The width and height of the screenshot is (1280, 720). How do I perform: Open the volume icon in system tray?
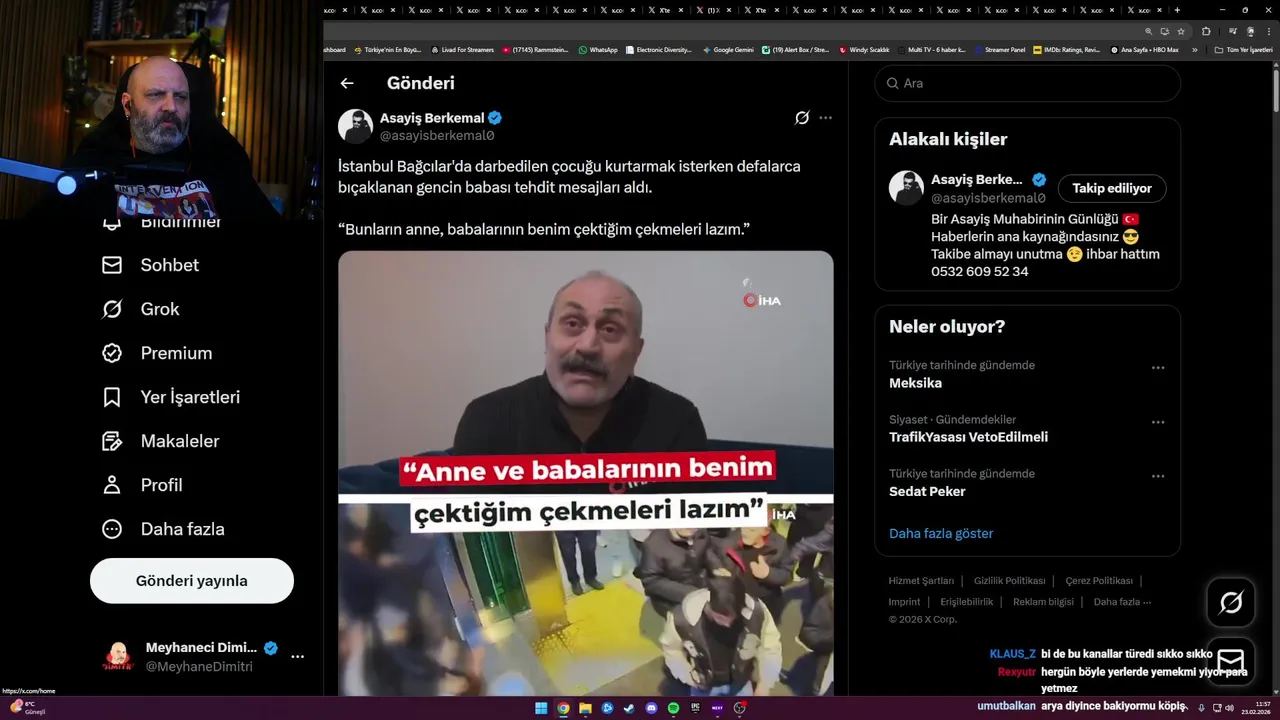[x=1229, y=708]
